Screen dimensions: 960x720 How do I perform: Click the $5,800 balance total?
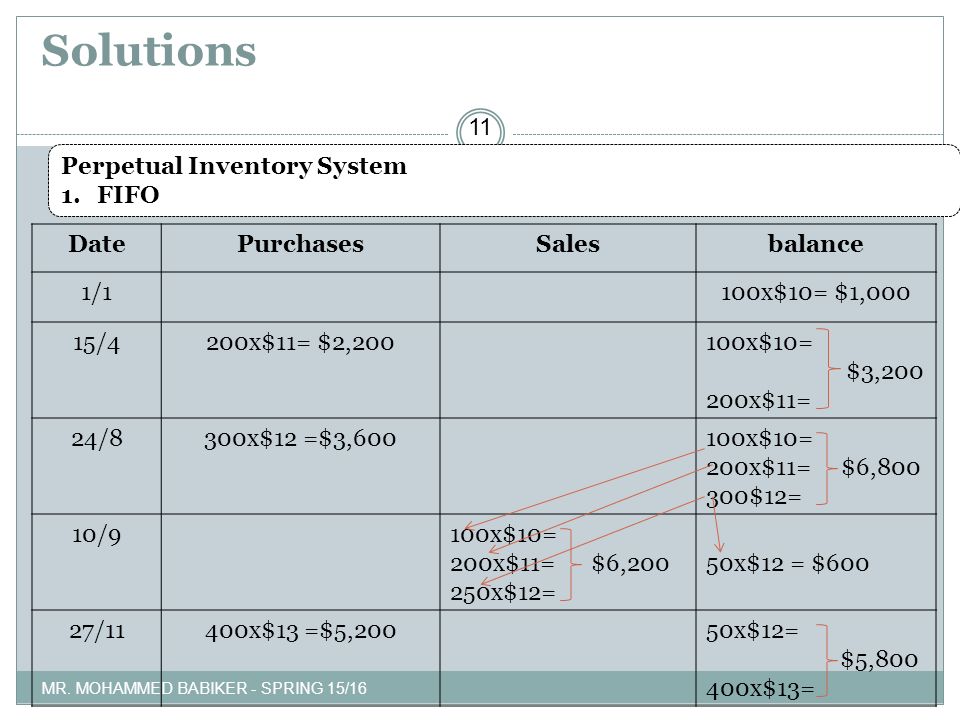[879, 660]
